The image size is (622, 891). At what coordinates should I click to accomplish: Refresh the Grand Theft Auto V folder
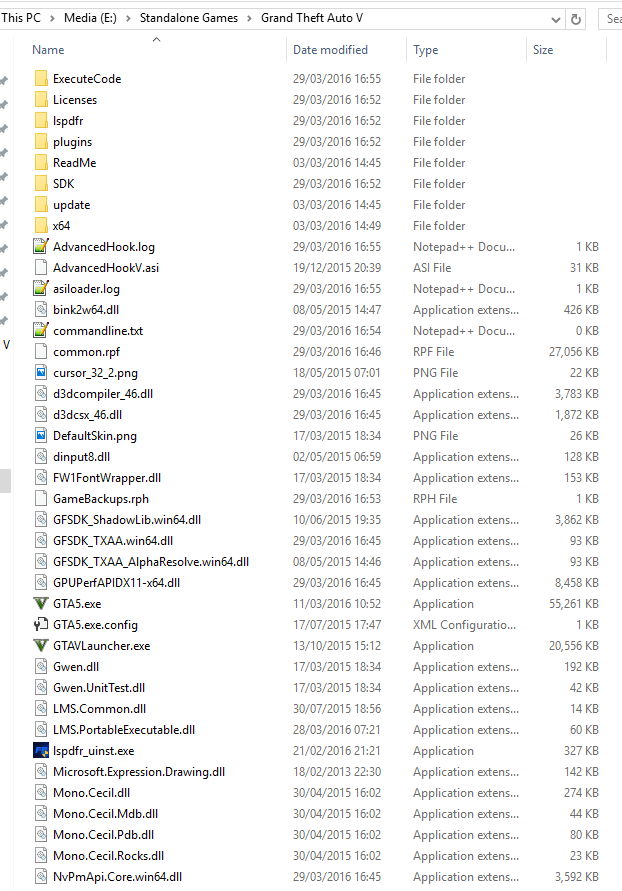[576, 19]
